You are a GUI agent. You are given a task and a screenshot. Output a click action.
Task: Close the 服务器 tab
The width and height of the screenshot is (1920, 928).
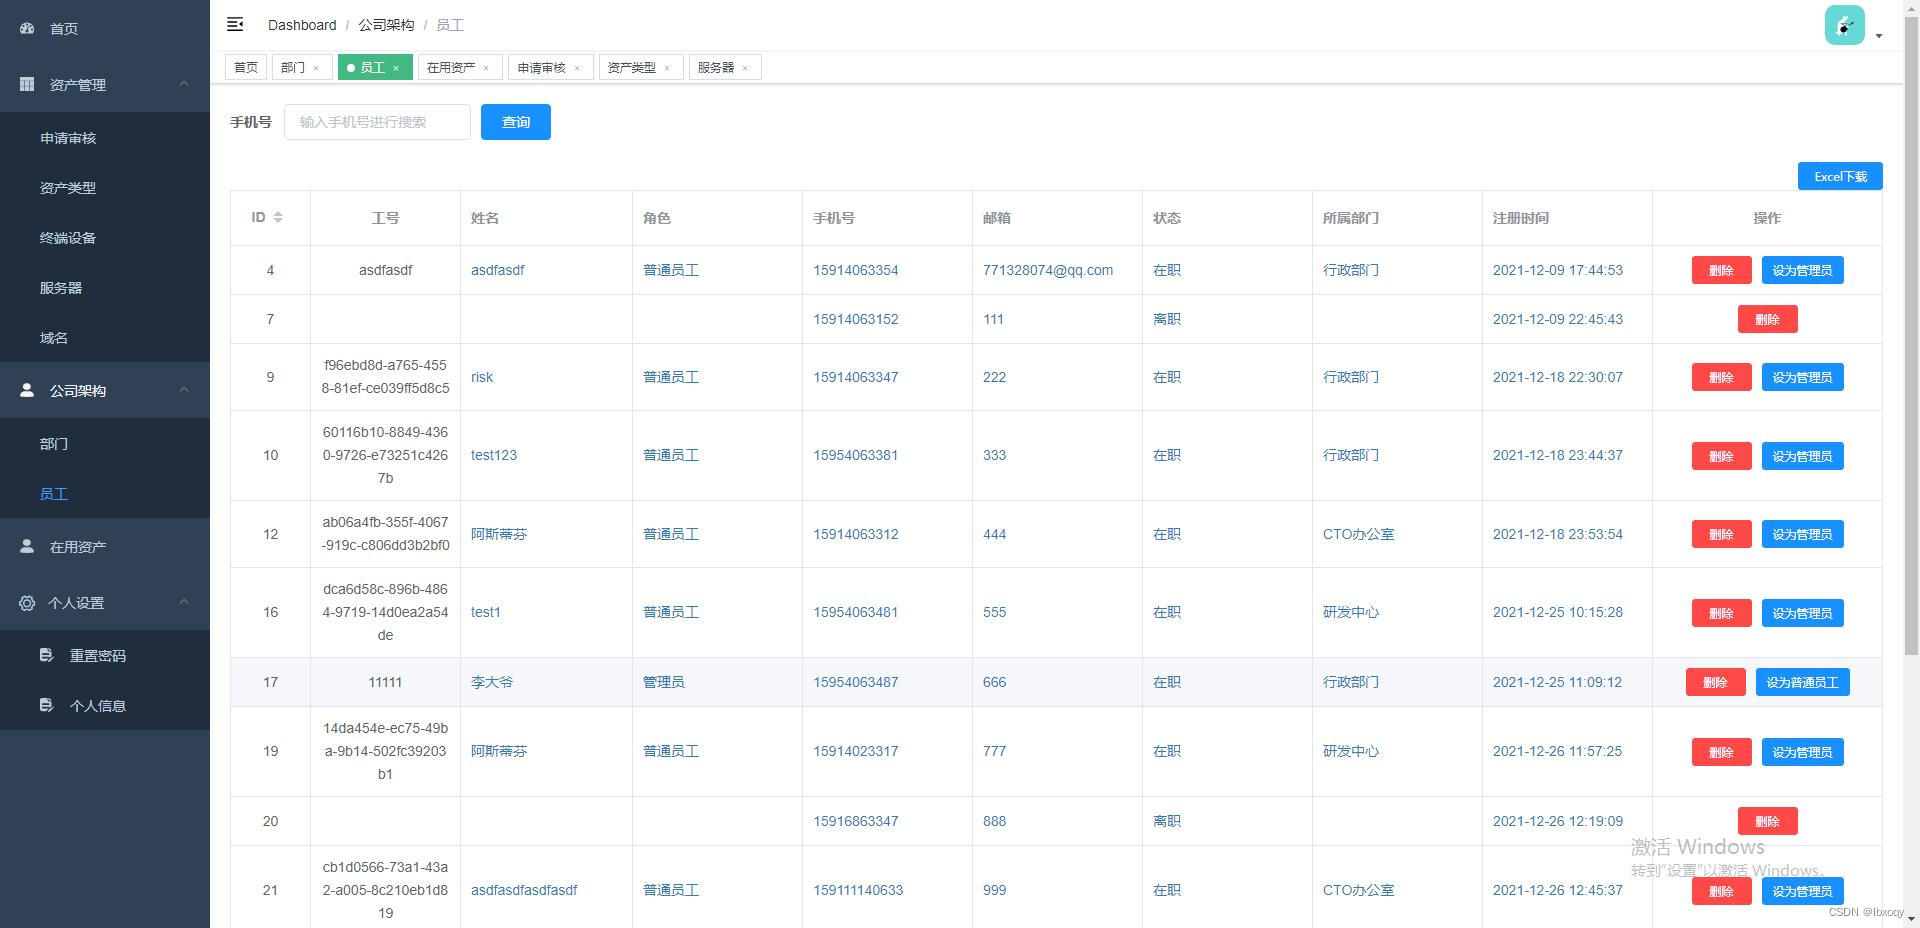(x=745, y=68)
